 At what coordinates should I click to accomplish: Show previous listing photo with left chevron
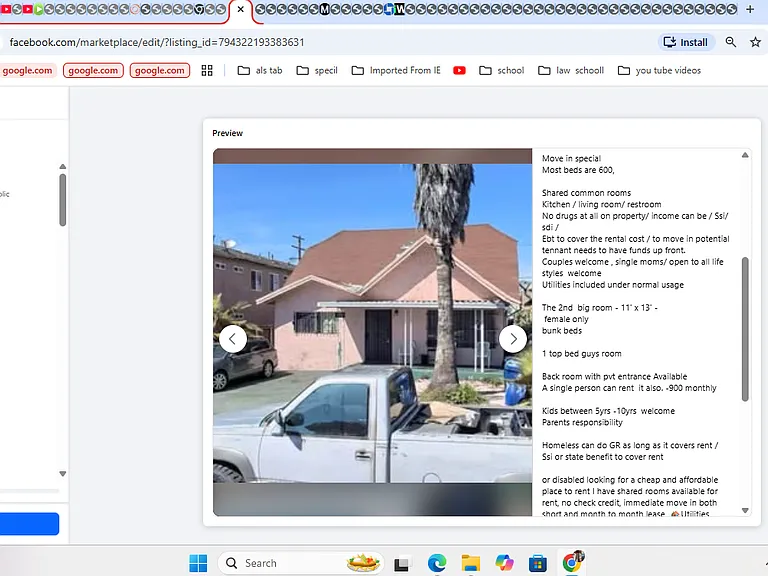click(233, 339)
